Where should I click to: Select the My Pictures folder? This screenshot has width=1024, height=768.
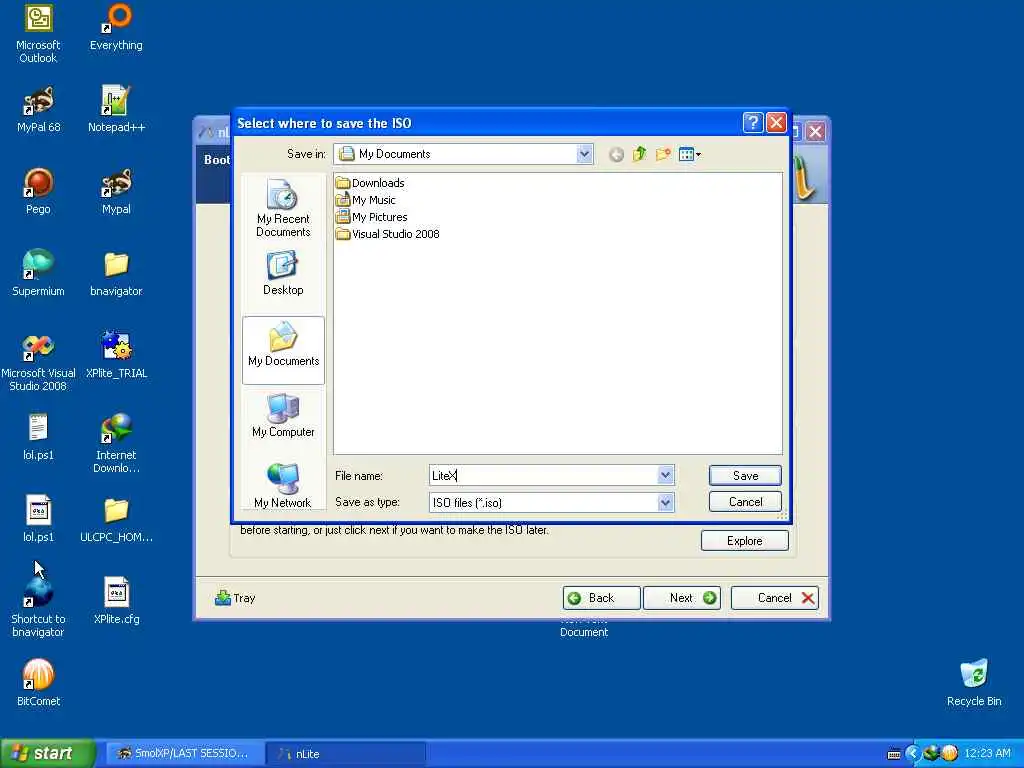tap(372, 217)
